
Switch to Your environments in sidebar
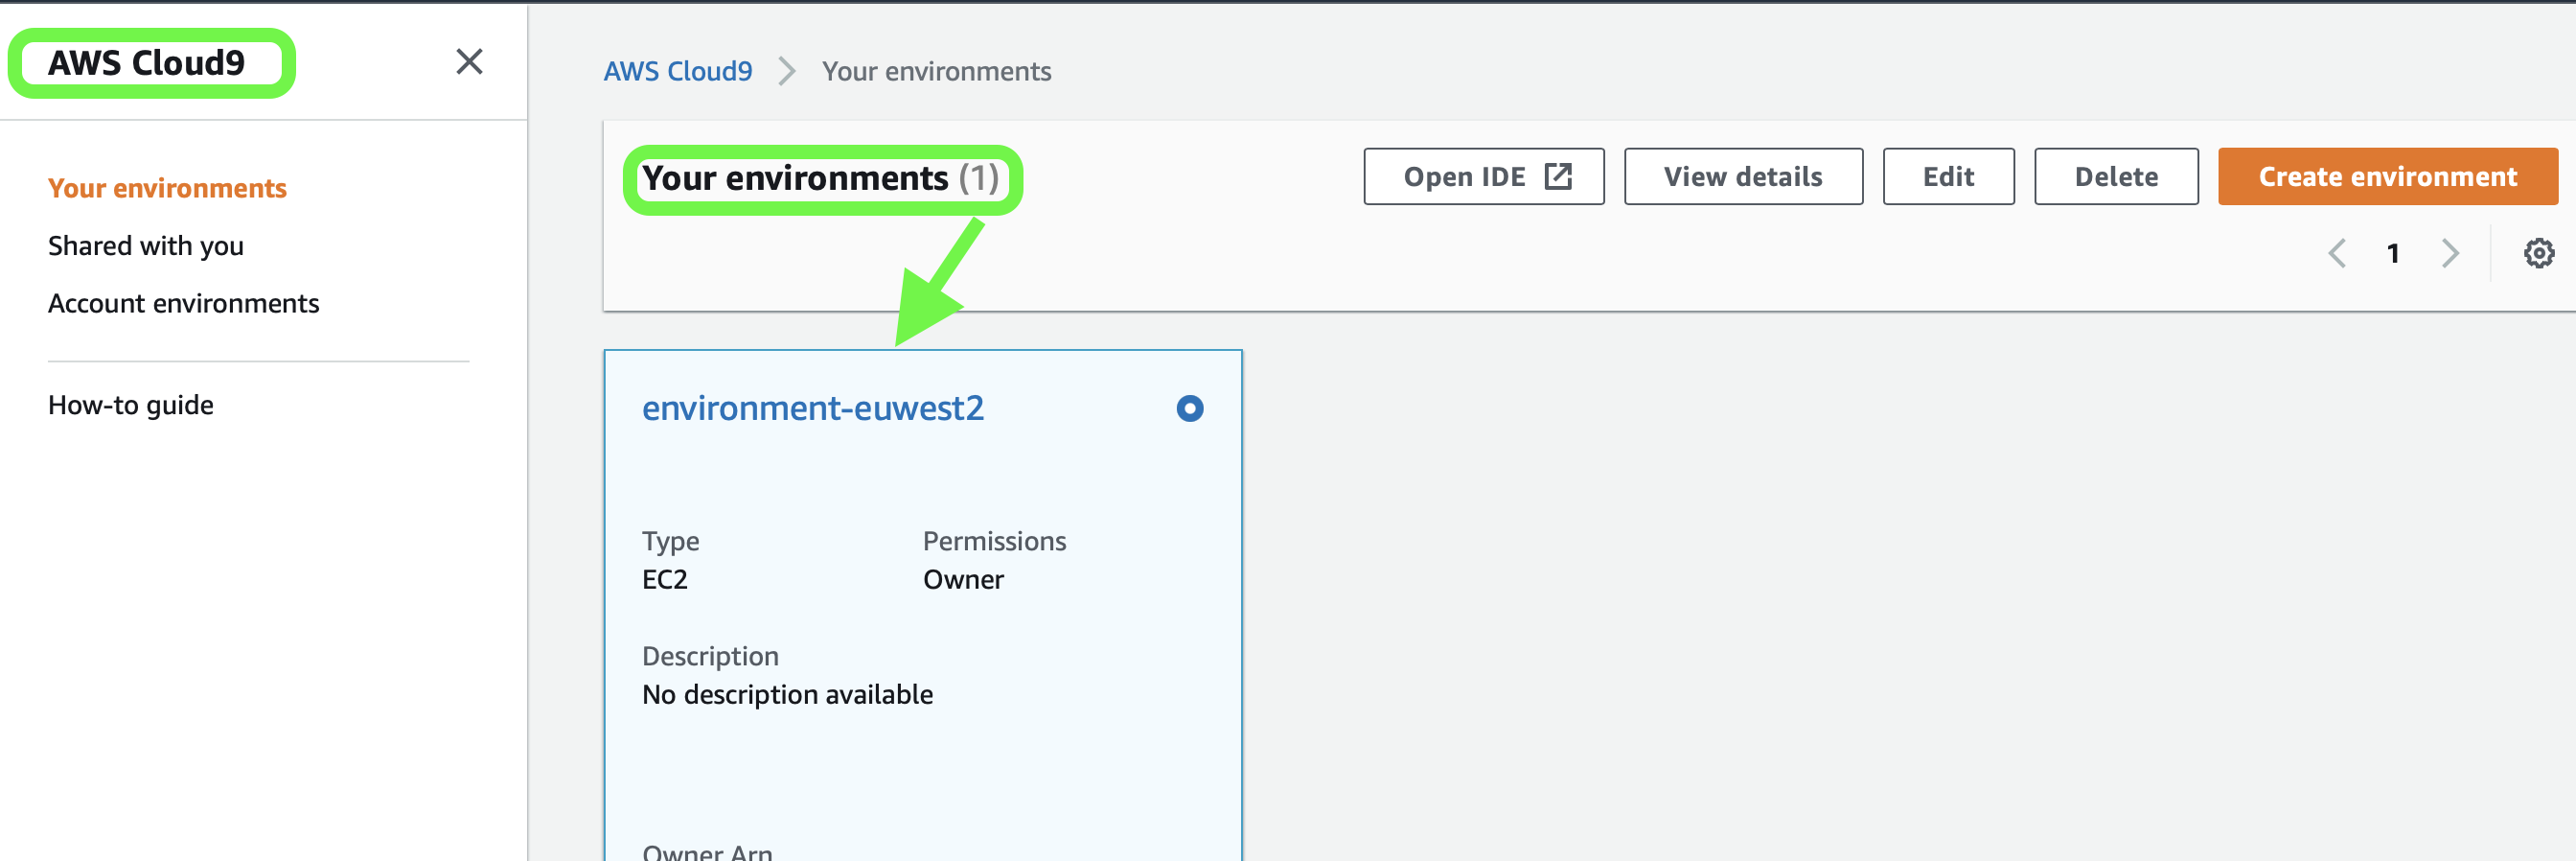click(167, 187)
